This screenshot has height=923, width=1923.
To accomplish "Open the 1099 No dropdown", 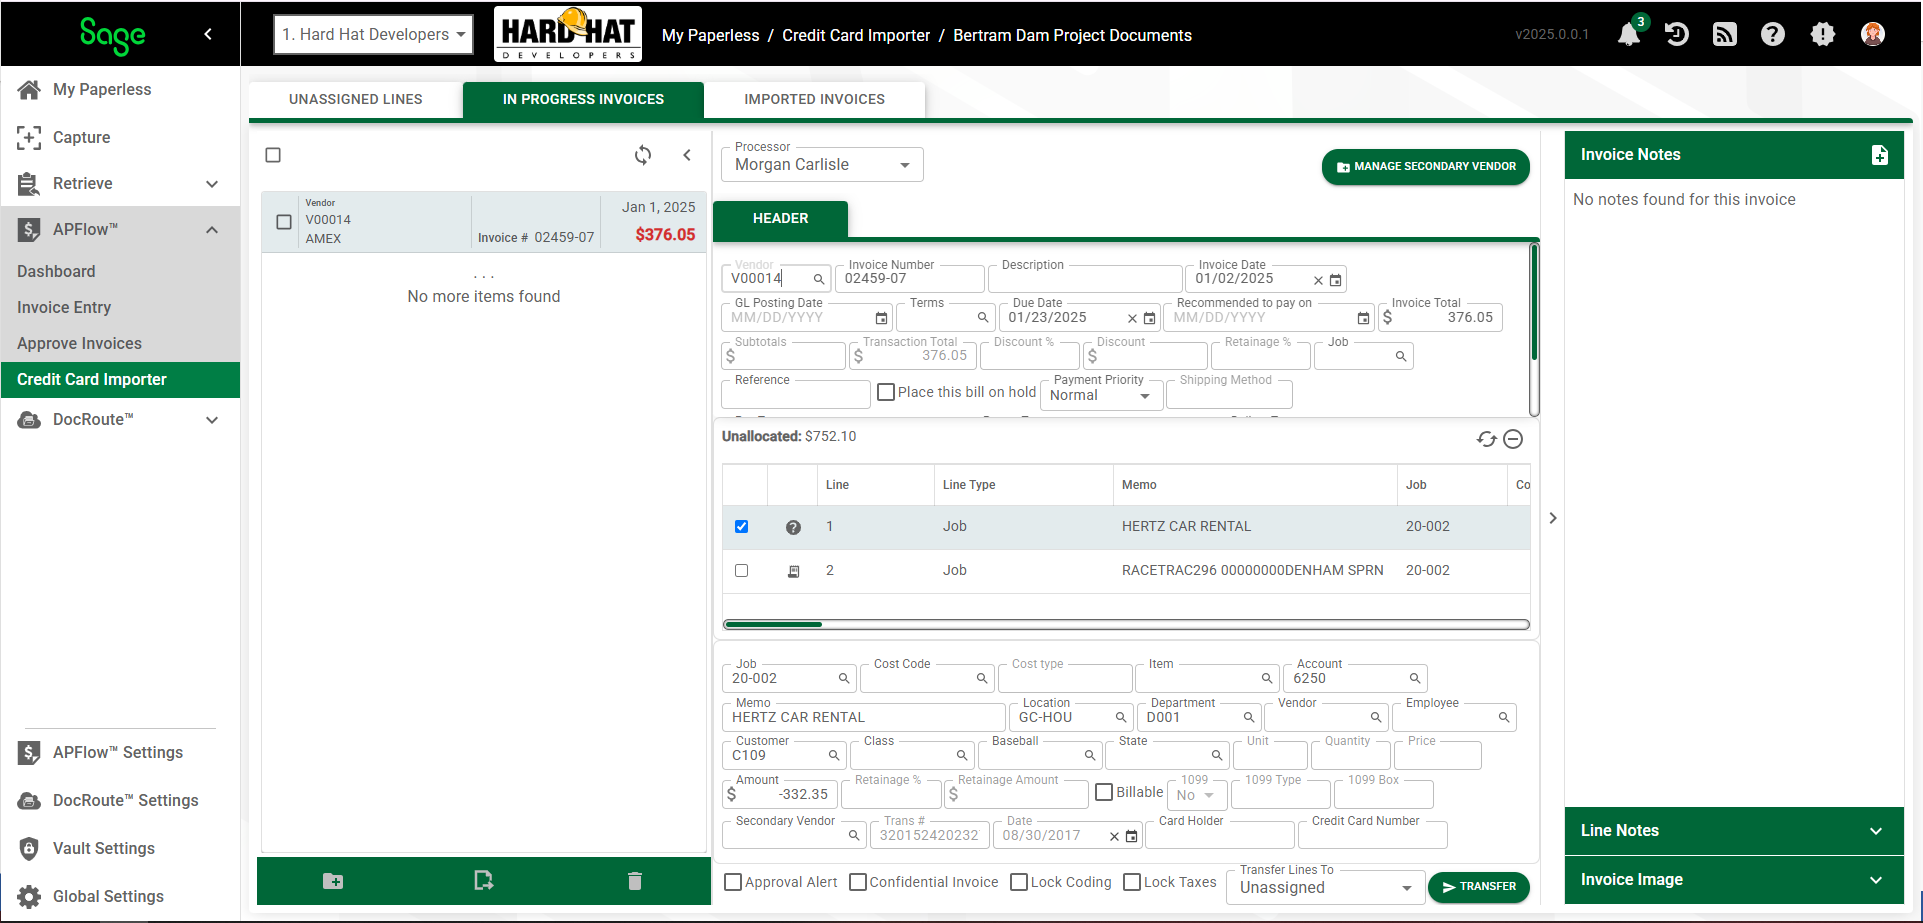I will [1196, 795].
